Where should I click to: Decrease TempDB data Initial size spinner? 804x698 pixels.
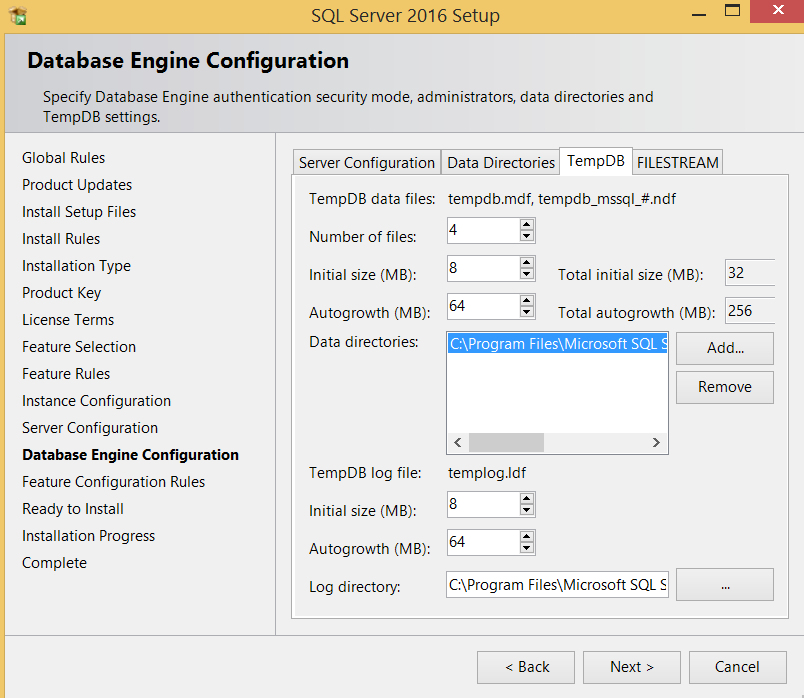[527, 274]
